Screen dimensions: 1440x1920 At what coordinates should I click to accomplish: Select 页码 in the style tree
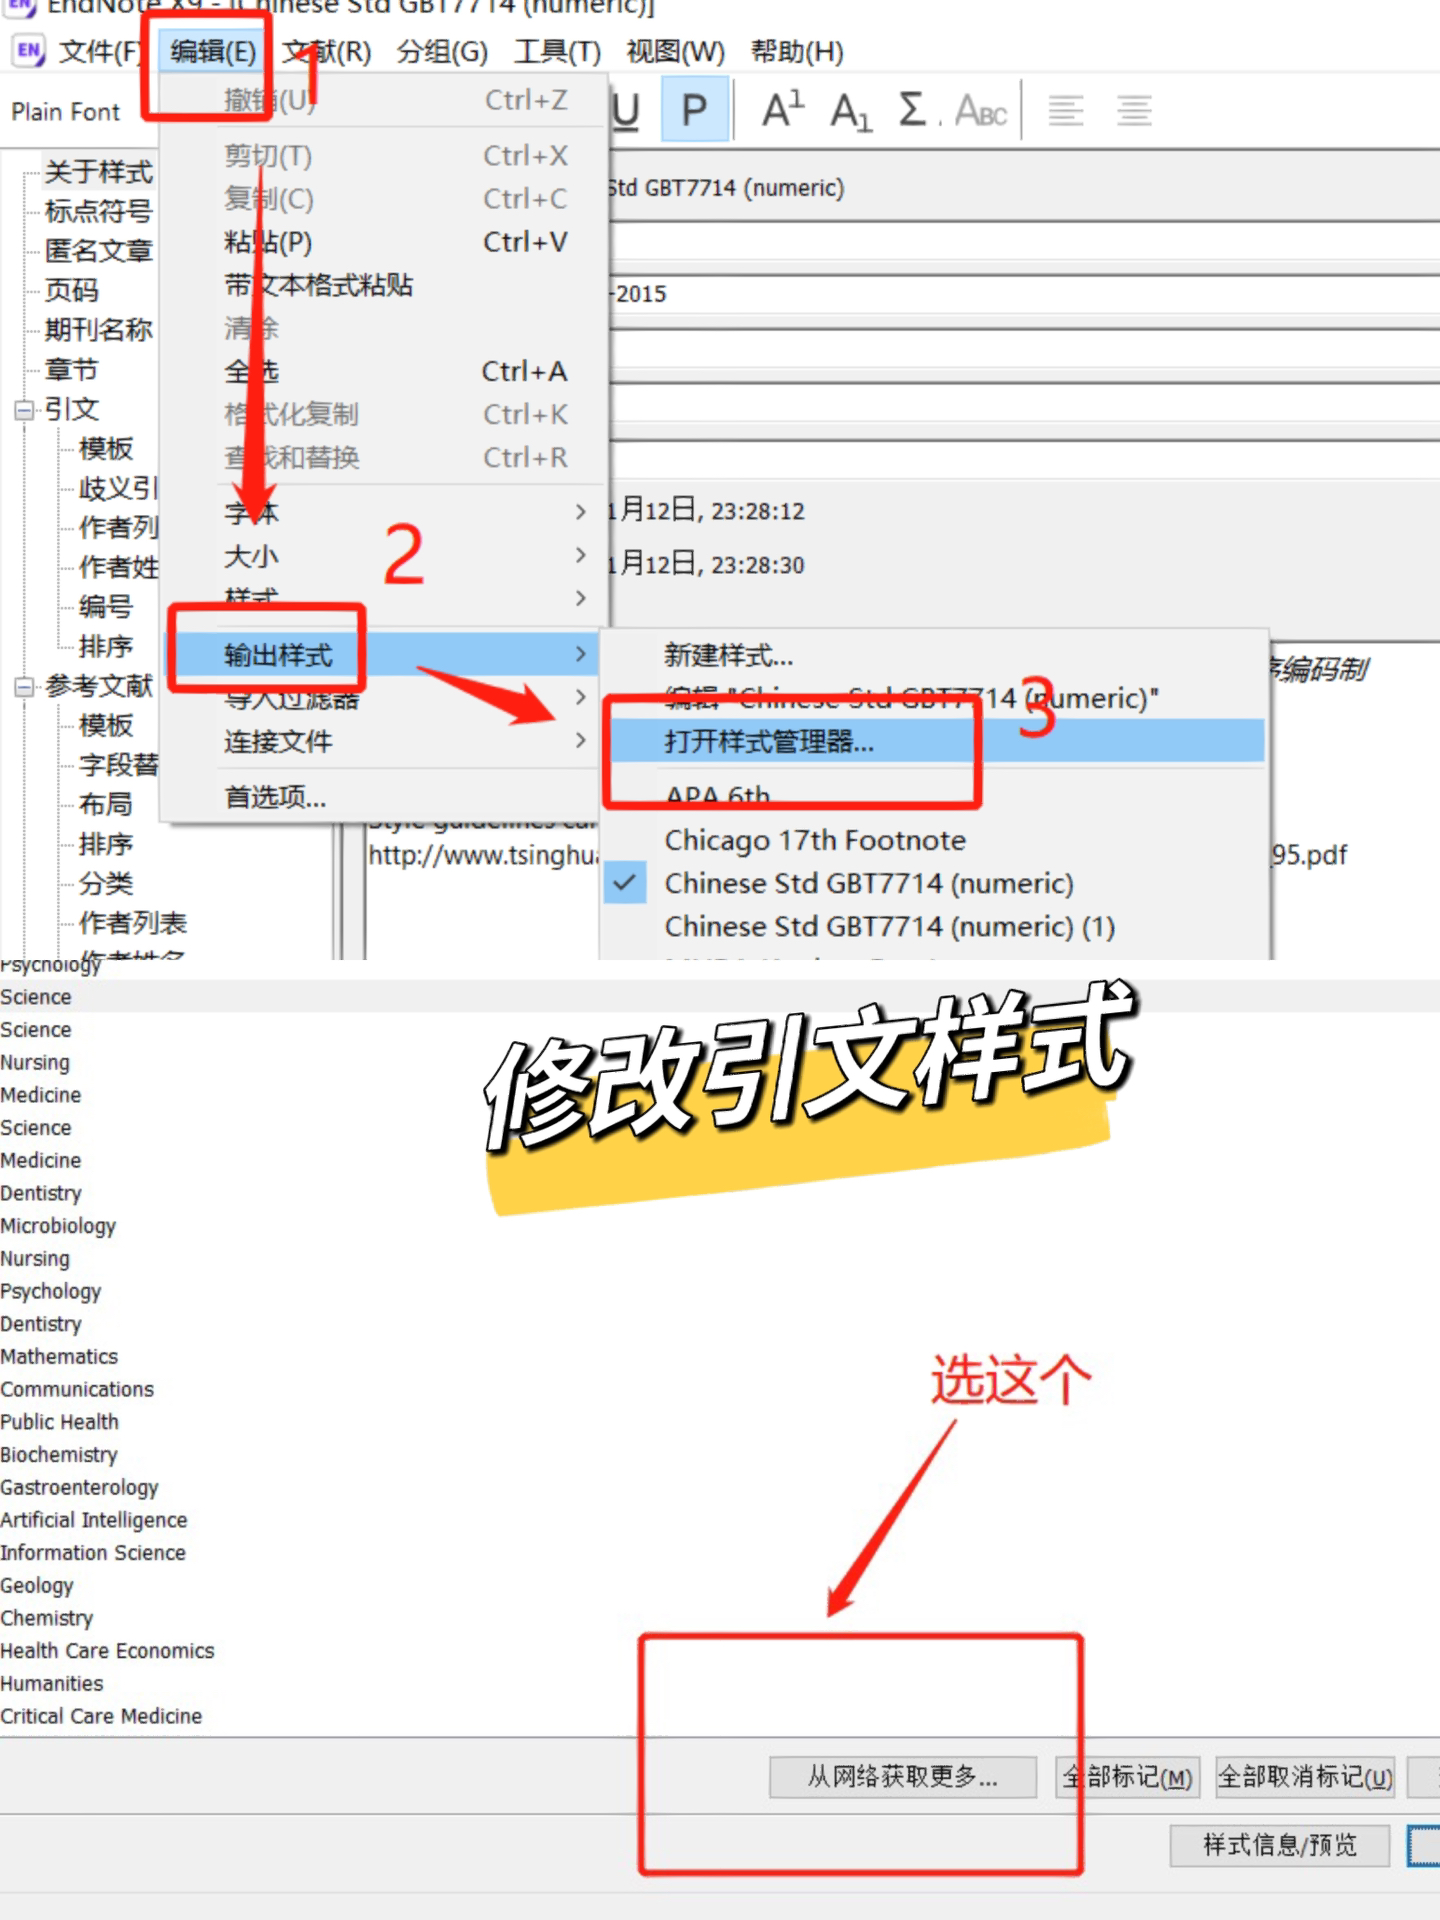(71, 290)
